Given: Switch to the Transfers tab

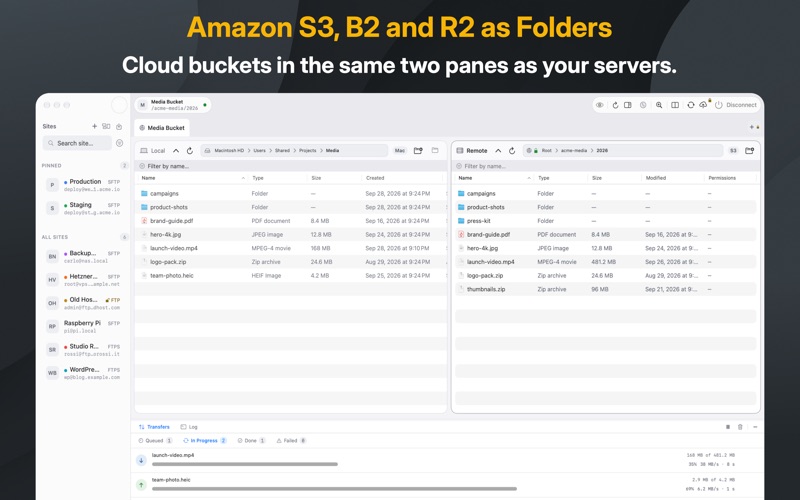Looking at the screenshot, I should click(154, 427).
